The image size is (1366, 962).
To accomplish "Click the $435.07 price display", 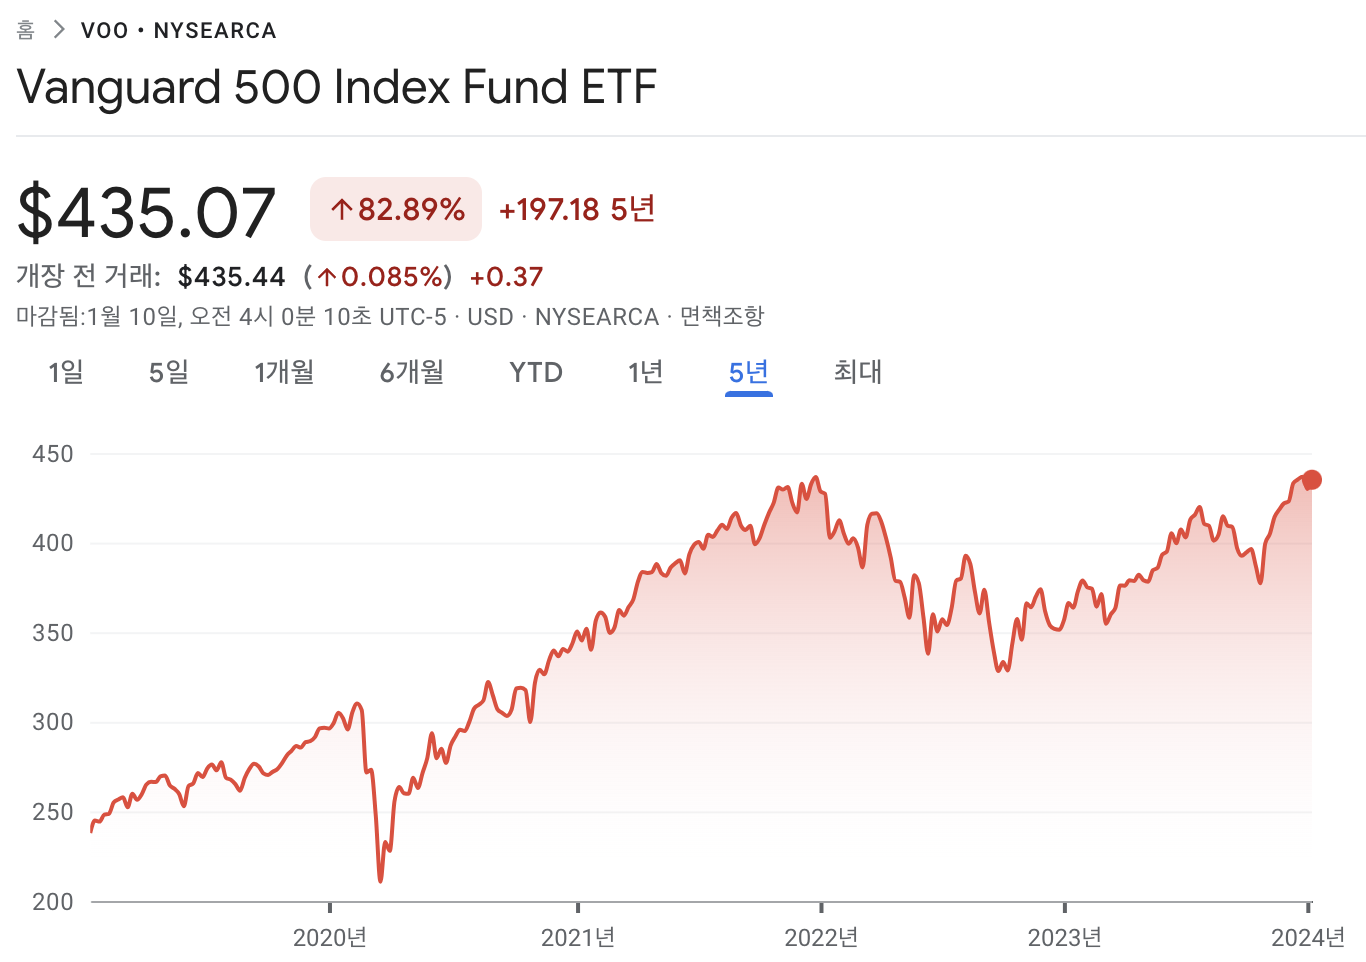I will (x=146, y=209).
